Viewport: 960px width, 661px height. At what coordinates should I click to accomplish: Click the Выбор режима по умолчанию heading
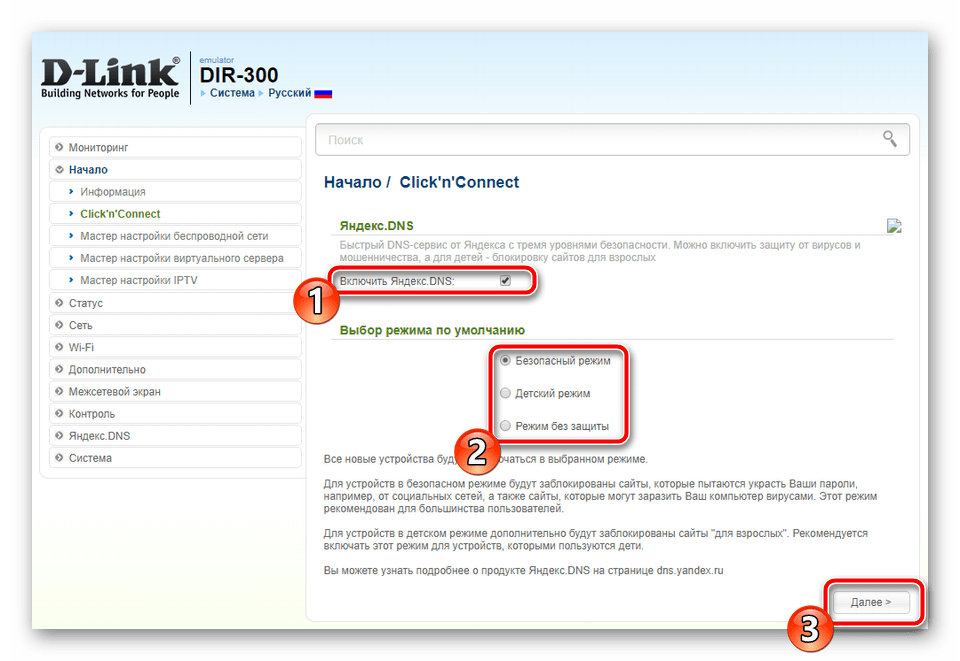(432, 330)
